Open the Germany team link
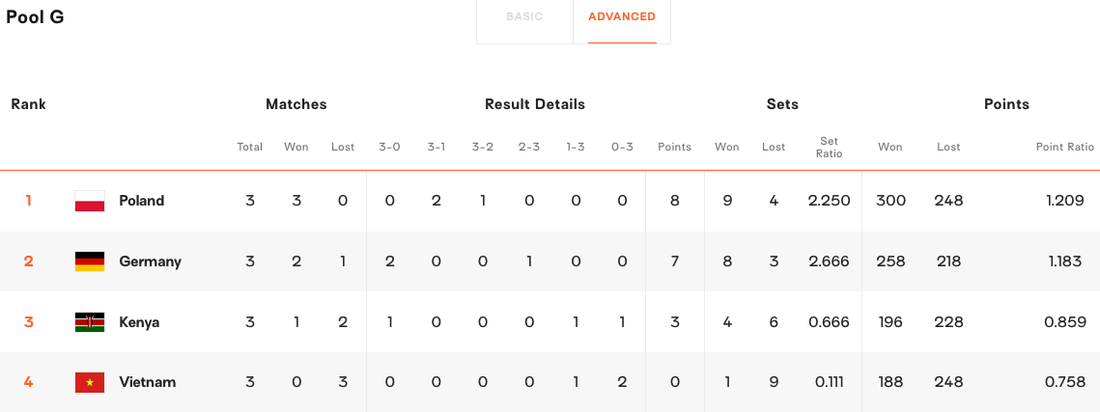 pos(150,262)
